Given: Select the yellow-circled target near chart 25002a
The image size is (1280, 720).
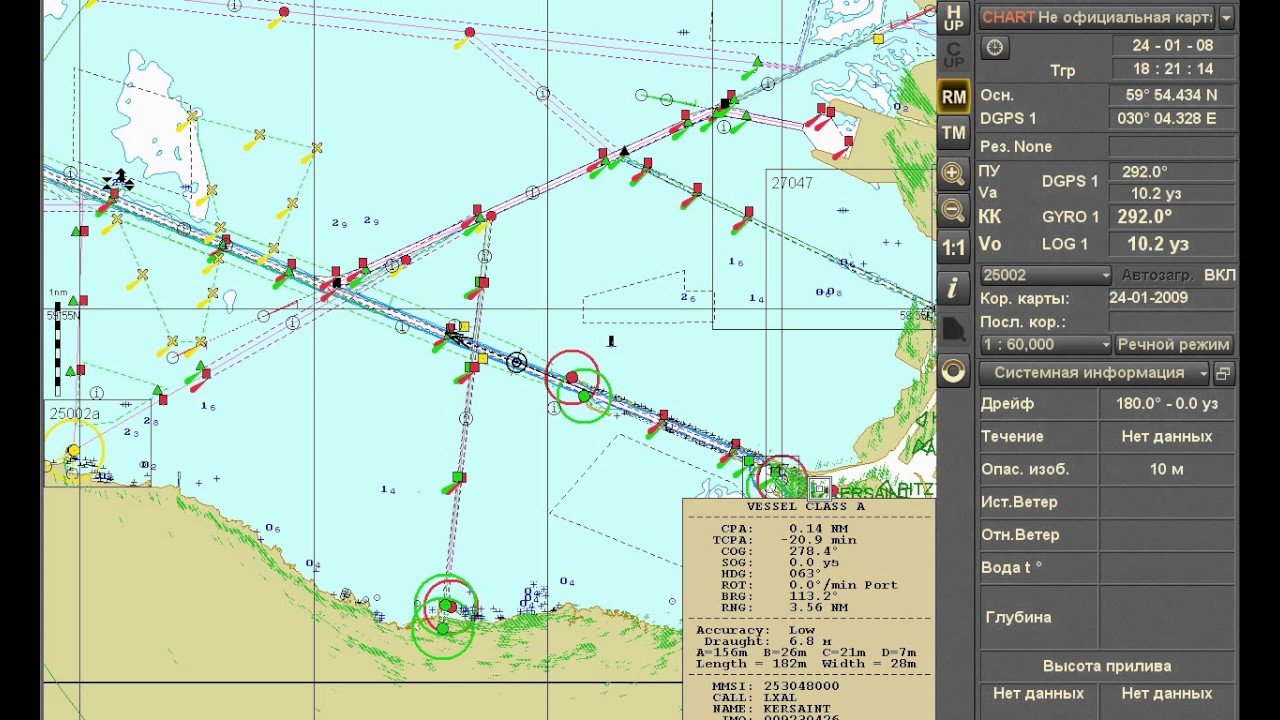Looking at the screenshot, I should pyautogui.click(x=73, y=450).
